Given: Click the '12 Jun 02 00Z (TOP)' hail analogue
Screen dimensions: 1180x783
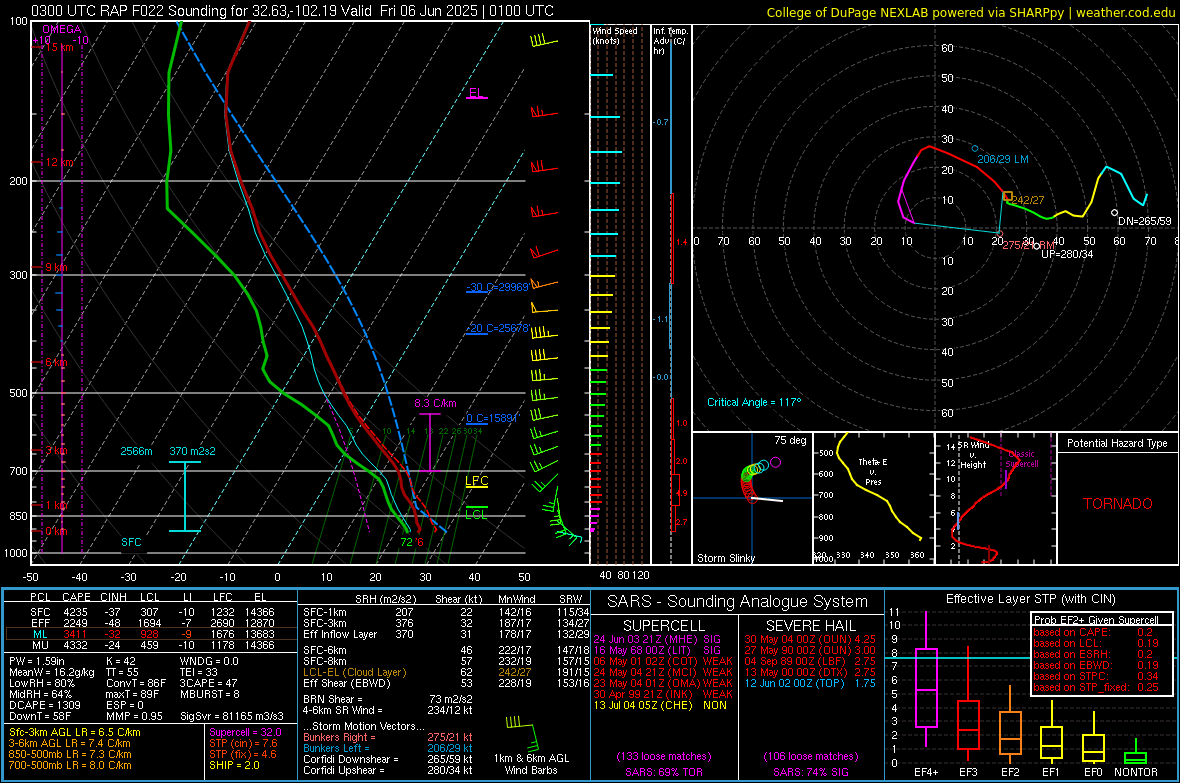Looking at the screenshot, I should (x=795, y=683).
